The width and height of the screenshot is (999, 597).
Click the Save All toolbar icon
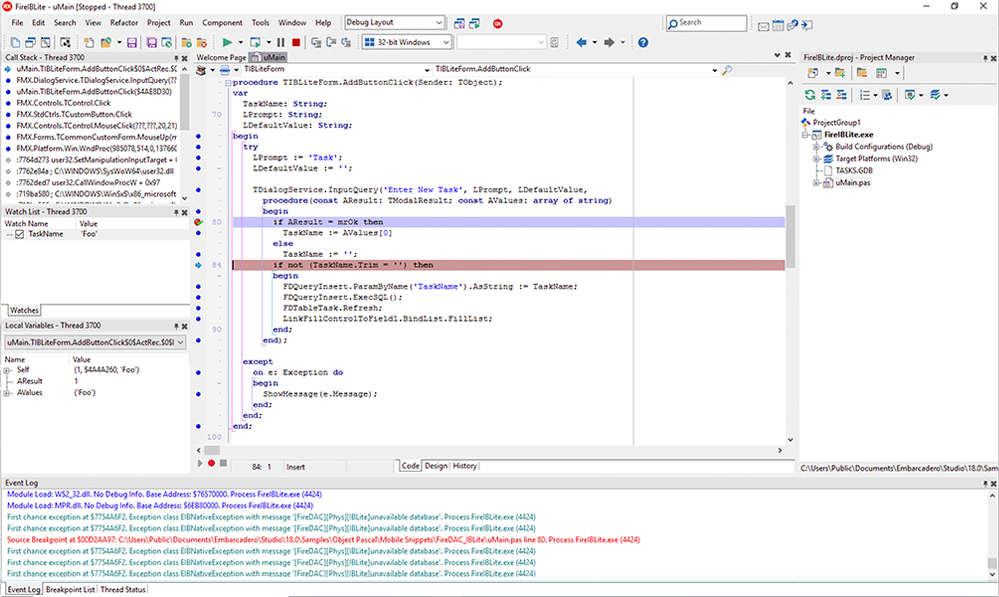click(152, 42)
